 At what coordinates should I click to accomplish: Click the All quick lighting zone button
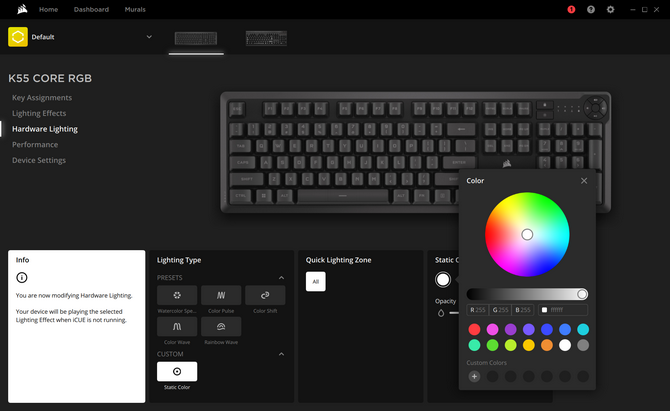[x=316, y=282]
